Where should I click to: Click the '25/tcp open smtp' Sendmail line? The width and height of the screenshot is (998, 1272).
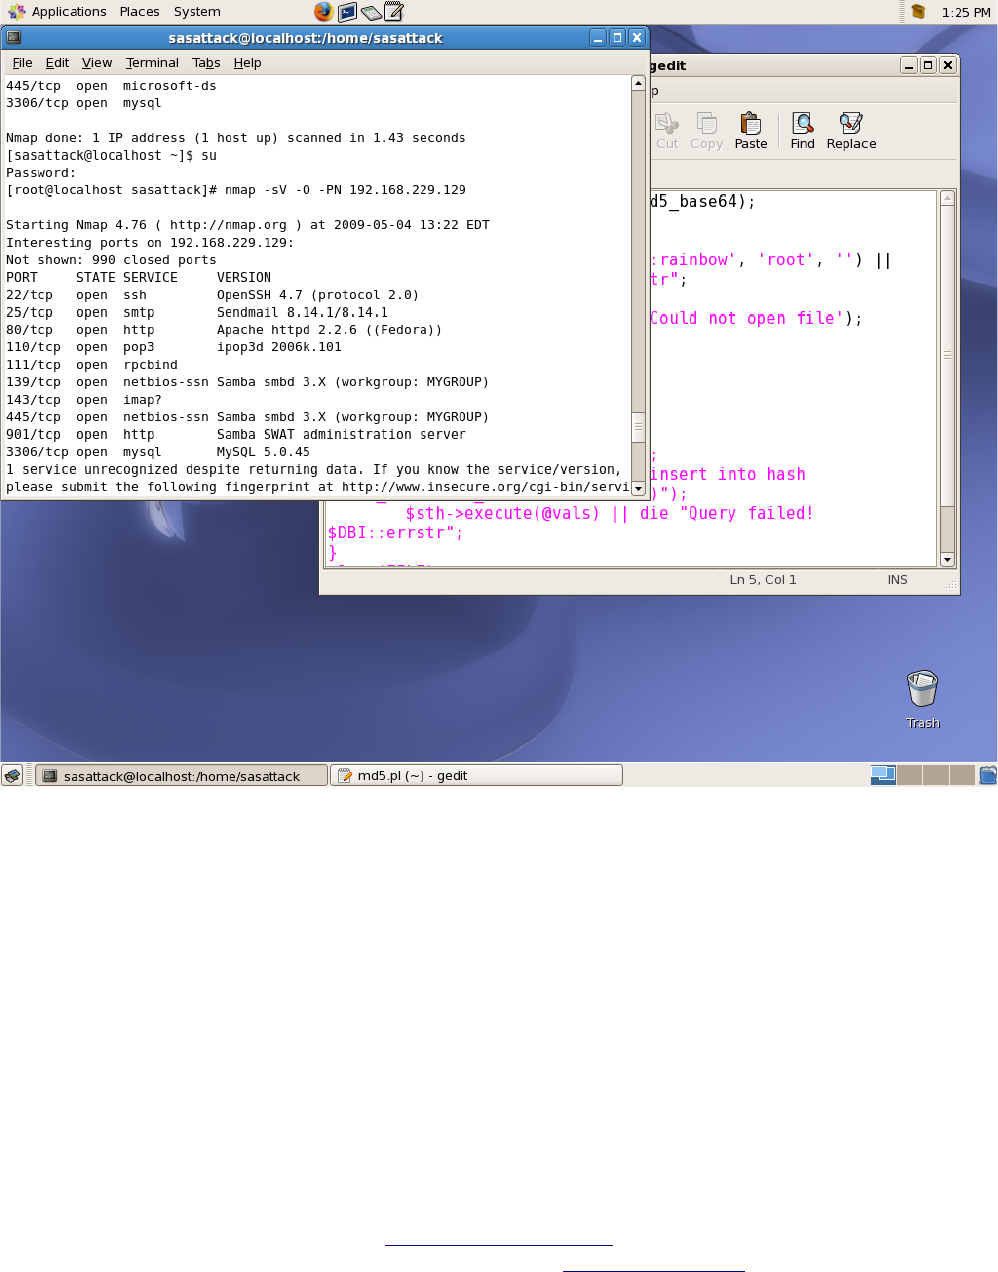(197, 312)
